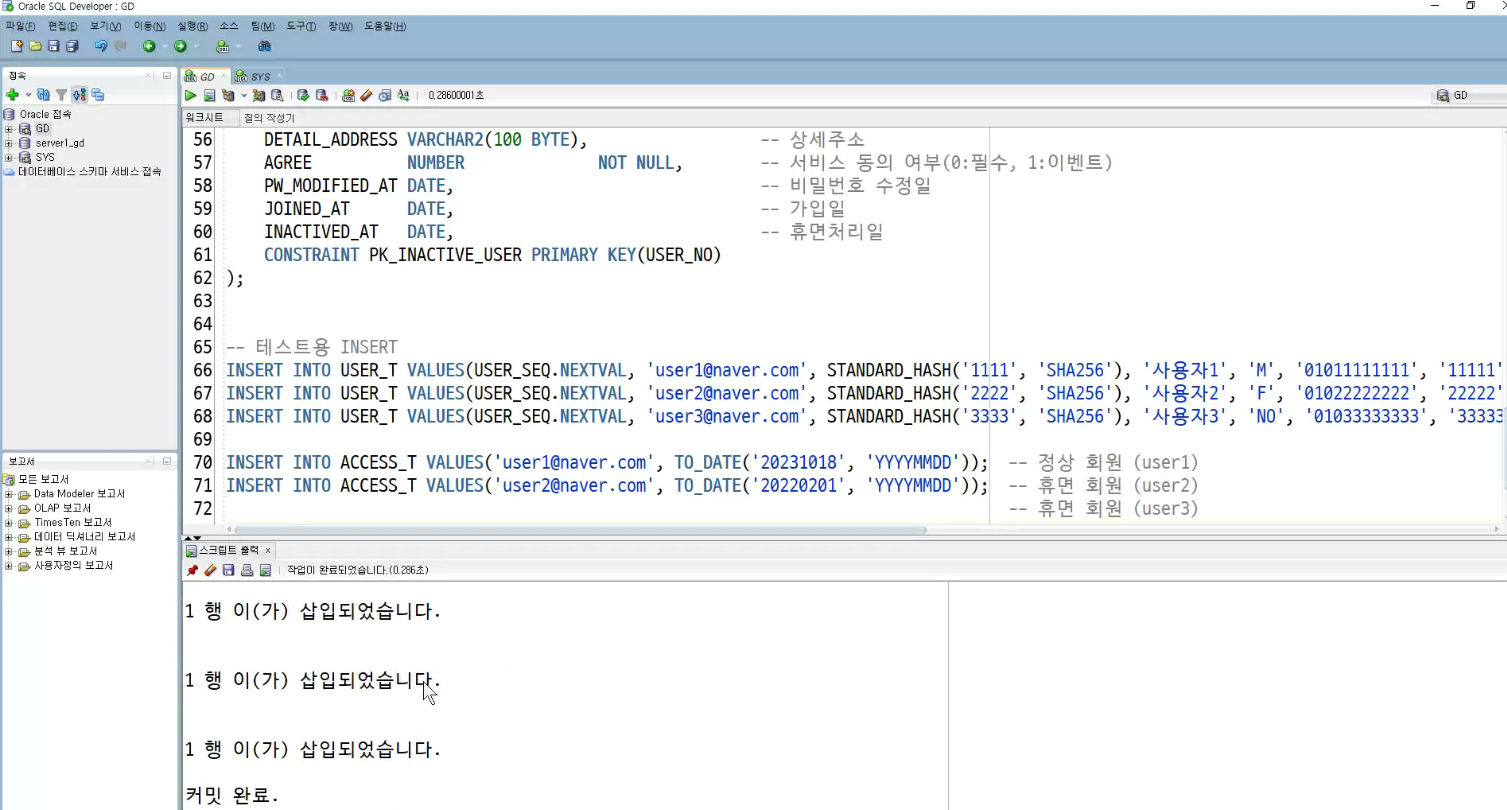This screenshot has height=810, width=1507.
Task: Open the Explain Plan dropdown arrow
Action: click(243, 95)
